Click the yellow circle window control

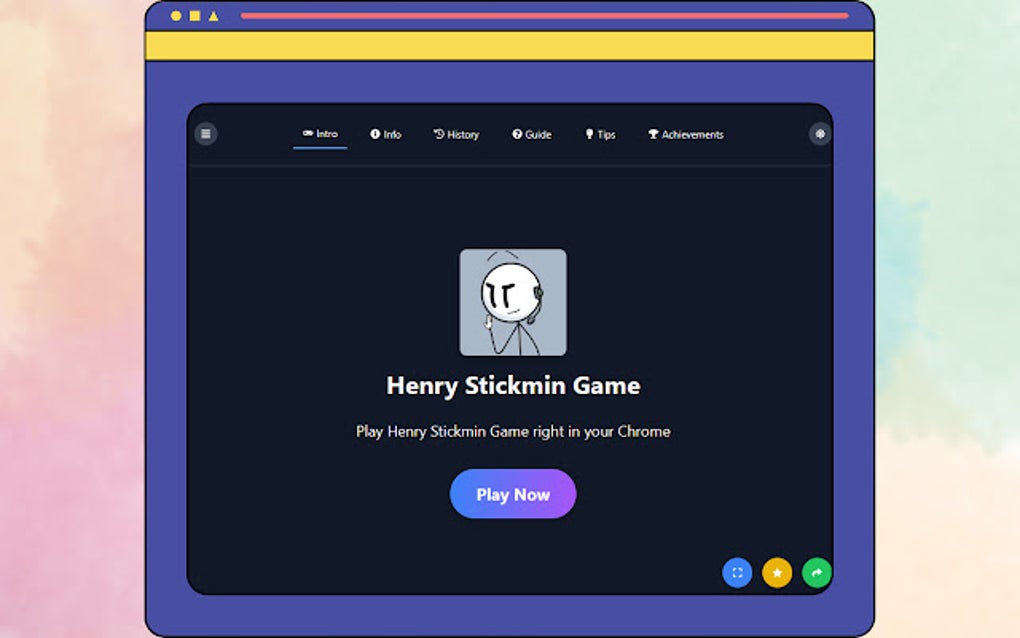(176, 16)
